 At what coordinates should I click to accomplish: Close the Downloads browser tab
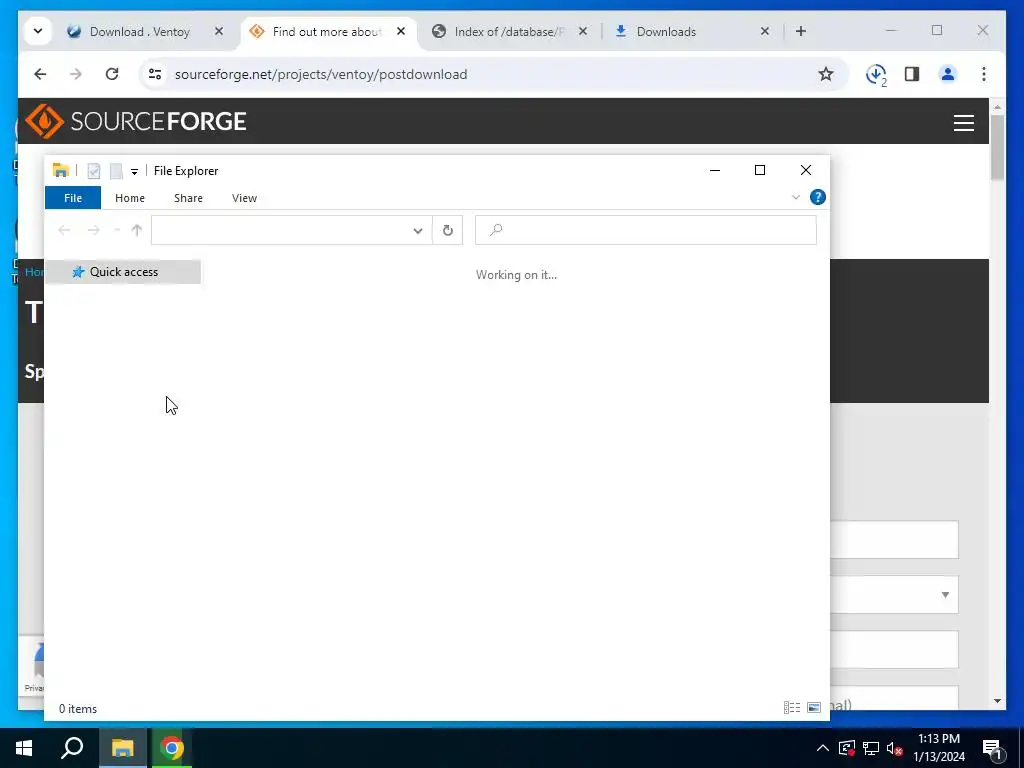tap(765, 31)
